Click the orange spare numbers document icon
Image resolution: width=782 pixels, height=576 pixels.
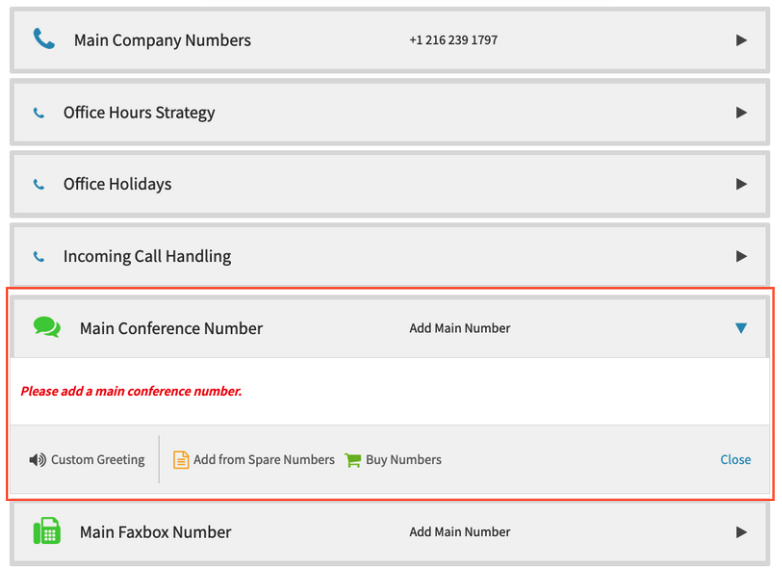tap(181, 460)
